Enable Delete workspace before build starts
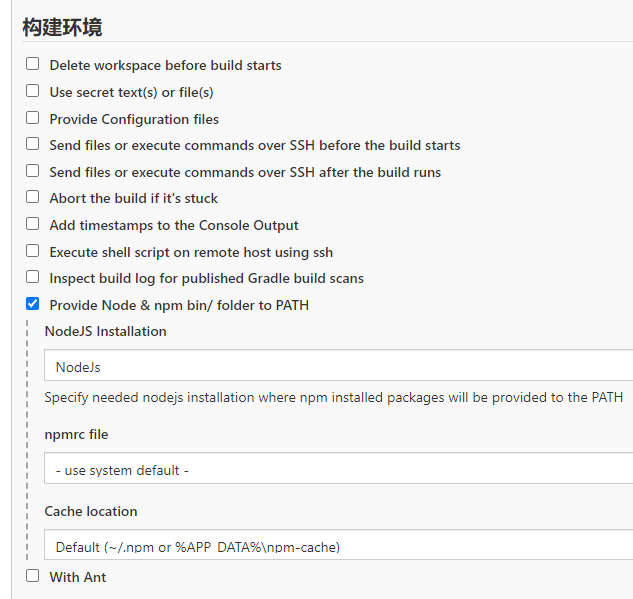 [33, 64]
